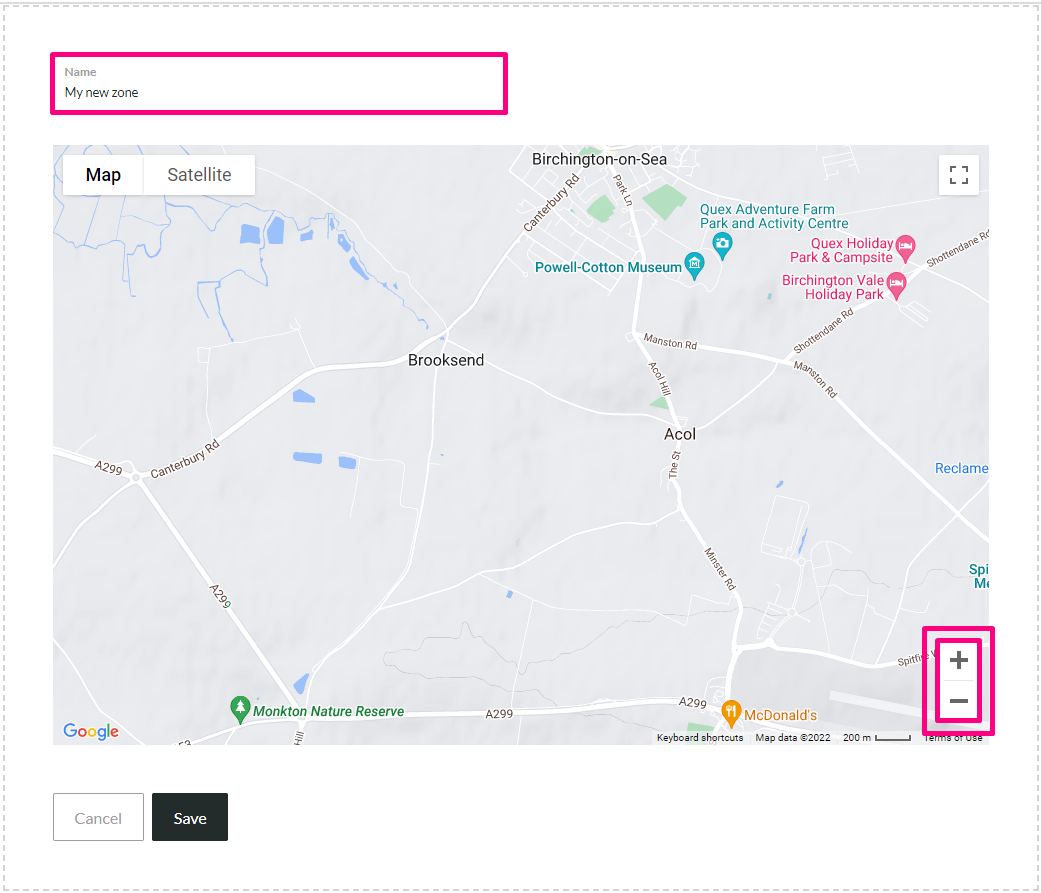Toggle fullscreen map view
The height and width of the screenshot is (893, 1041).
[x=958, y=175]
